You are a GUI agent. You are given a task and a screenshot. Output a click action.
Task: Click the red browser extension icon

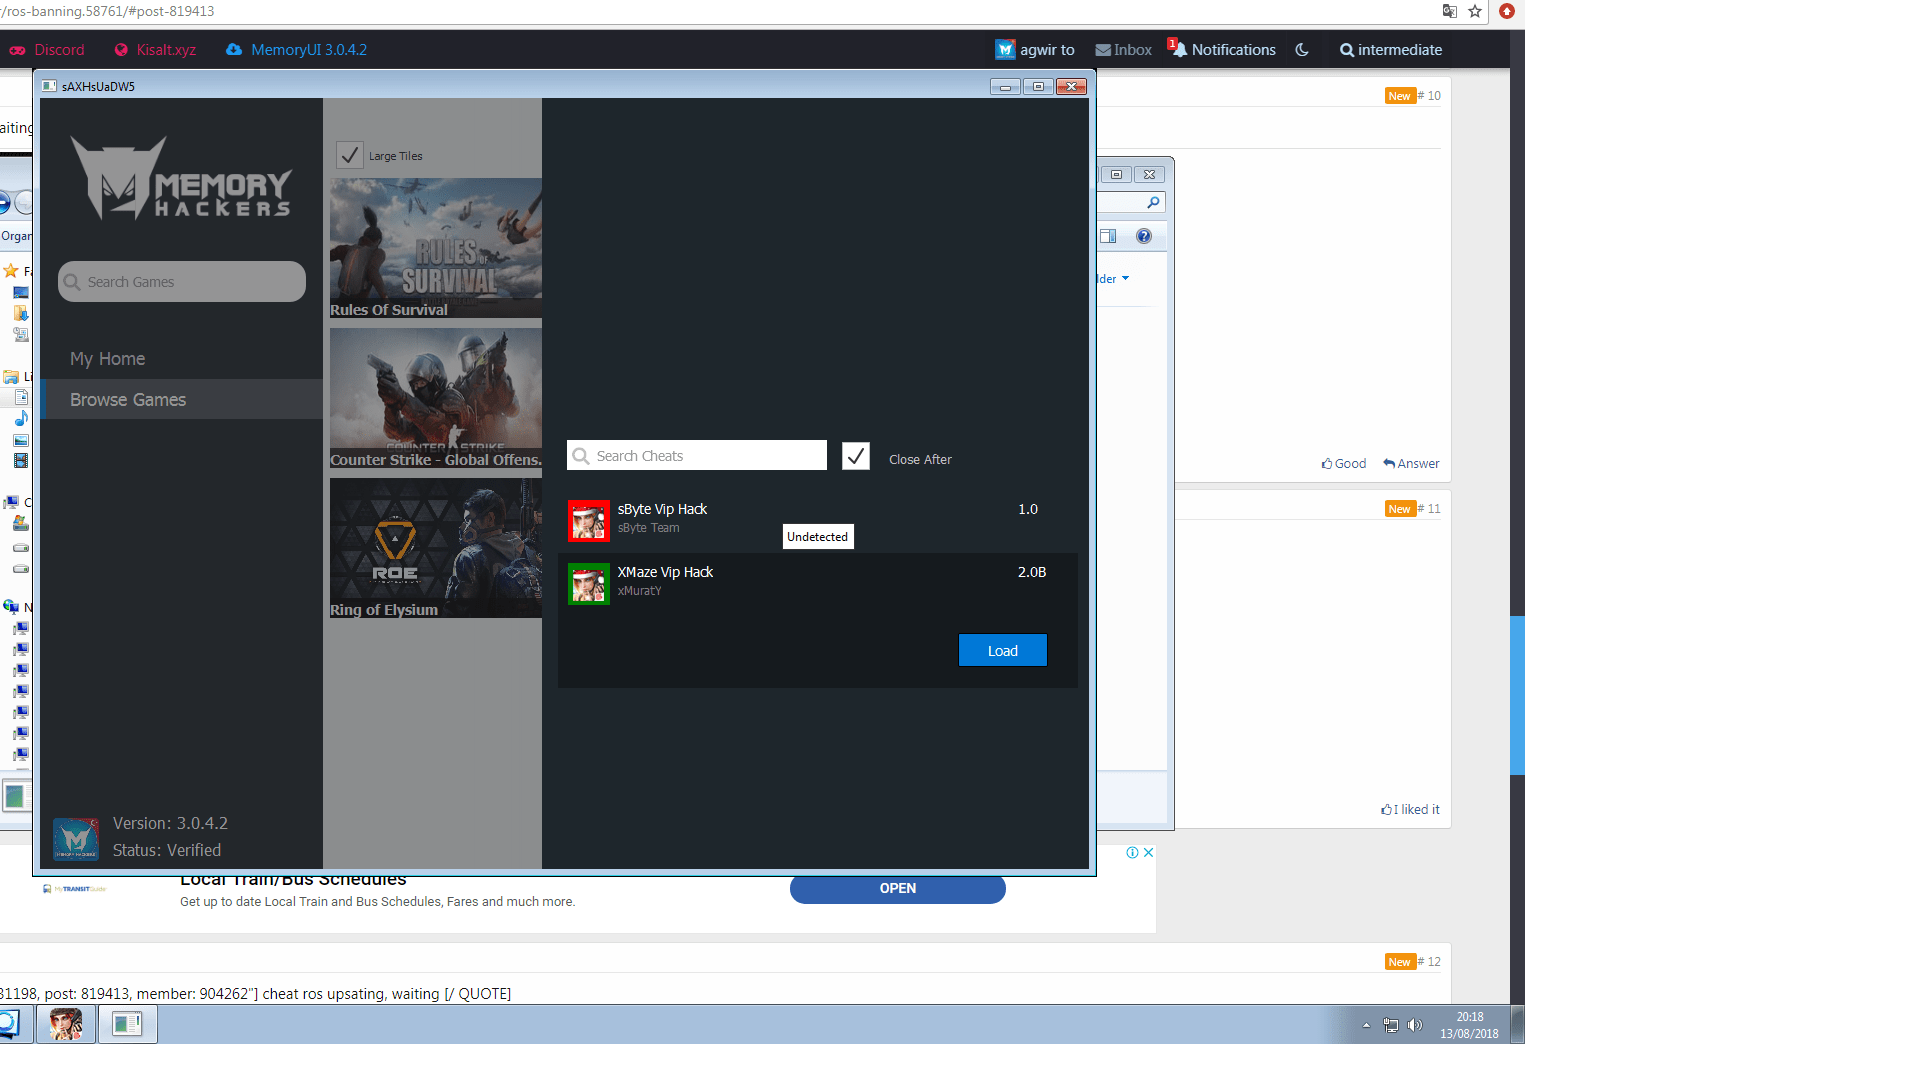(x=1507, y=11)
